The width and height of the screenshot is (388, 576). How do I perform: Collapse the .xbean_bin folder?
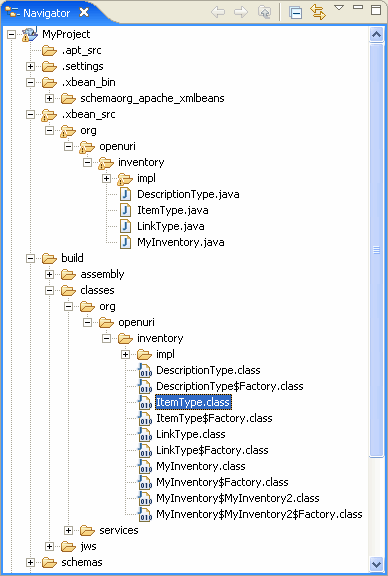(30, 83)
